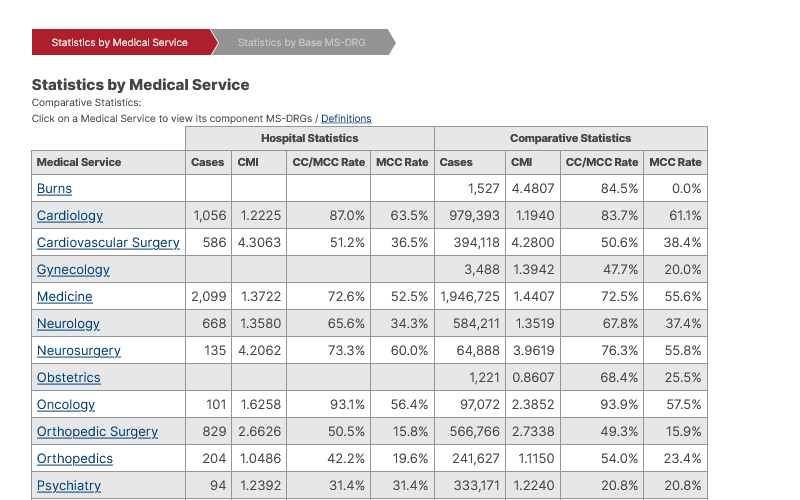Click the Medicine comparative cases cell 1,946,725
The width and height of the screenshot is (800, 500).
coord(470,297)
